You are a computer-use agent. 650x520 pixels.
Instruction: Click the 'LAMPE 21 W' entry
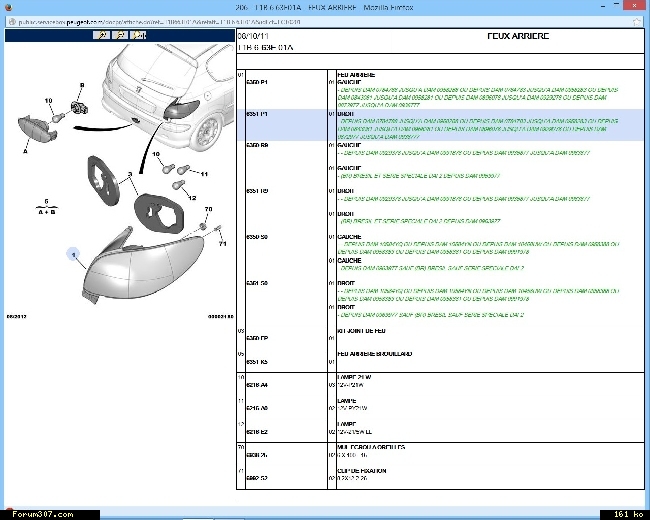pyautogui.click(x=354, y=377)
